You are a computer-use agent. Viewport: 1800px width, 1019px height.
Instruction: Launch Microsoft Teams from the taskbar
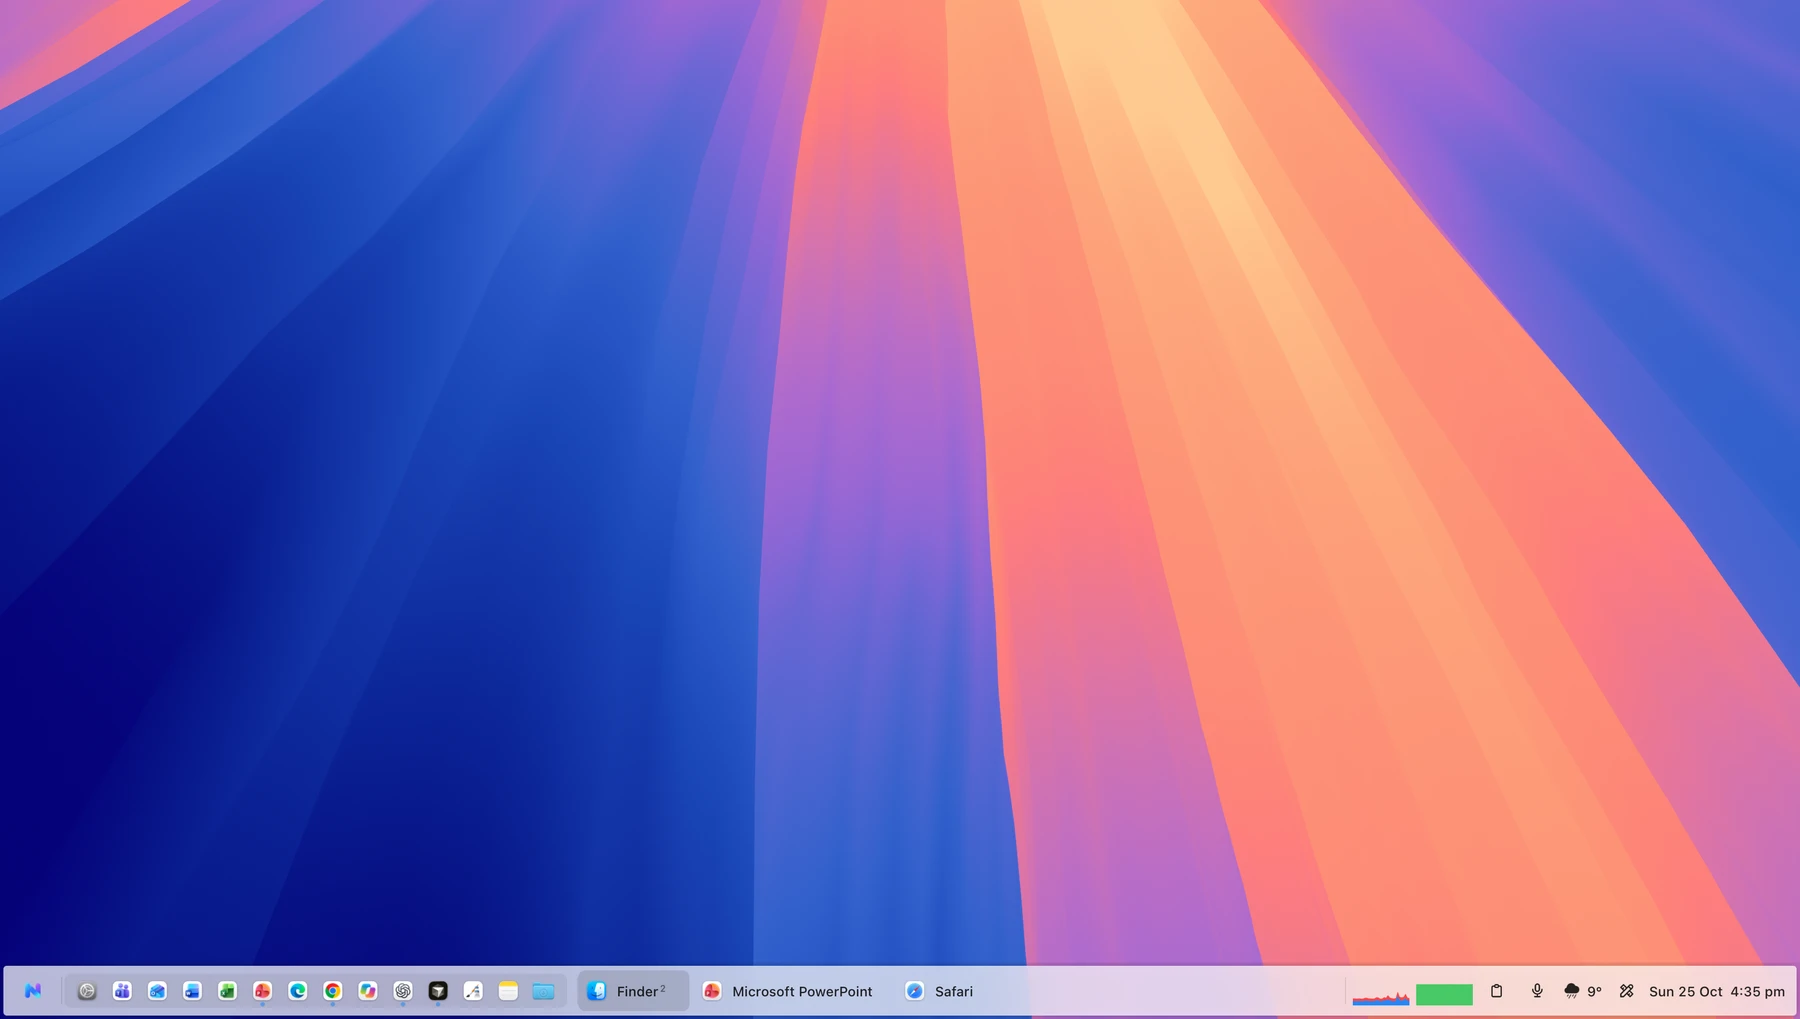tap(122, 991)
